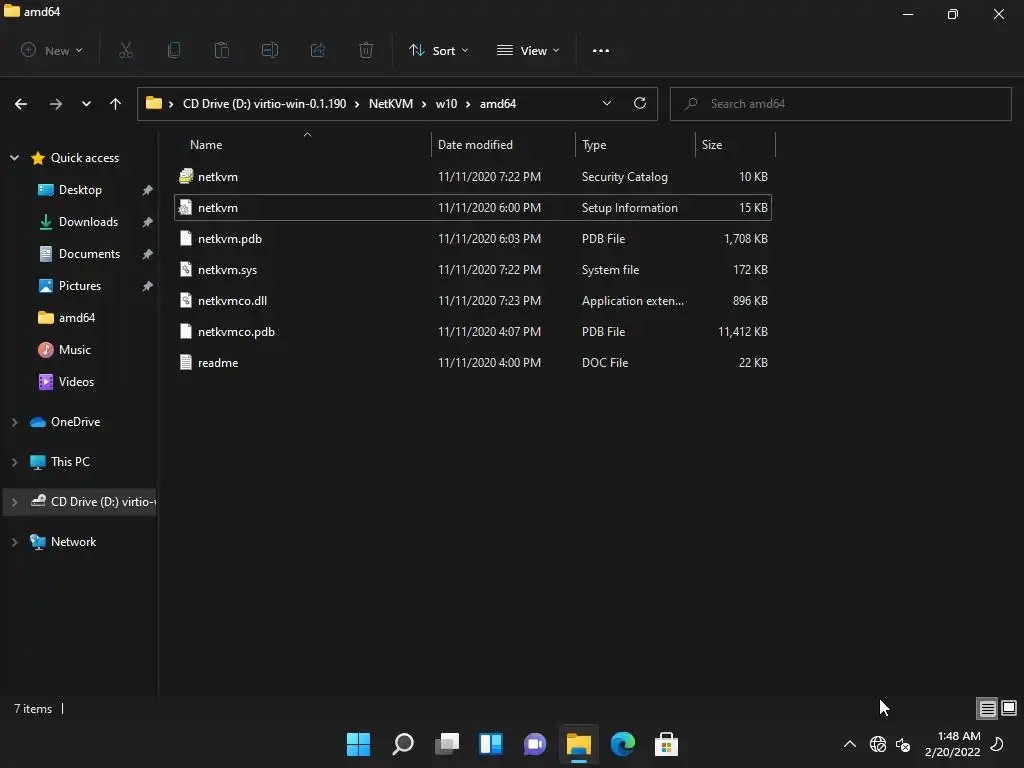Open the New dropdown menu
The width and height of the screenshot is (1024, 768).
(52, 50)
